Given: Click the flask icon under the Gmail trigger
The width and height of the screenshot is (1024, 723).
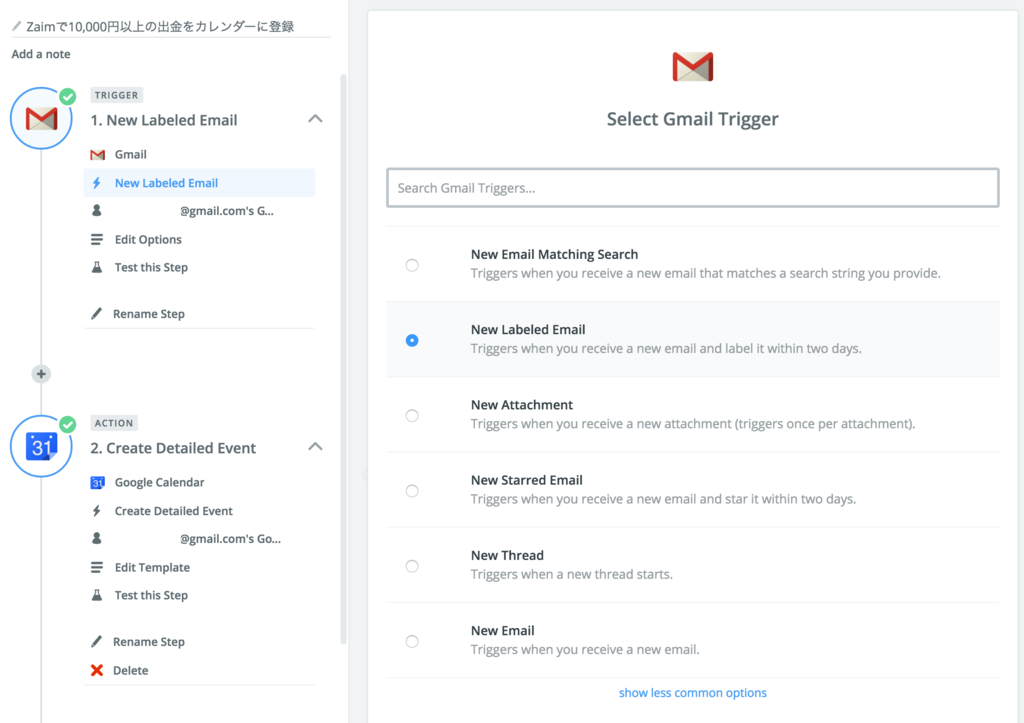Looking at the screenshot, I should point(97,267).
